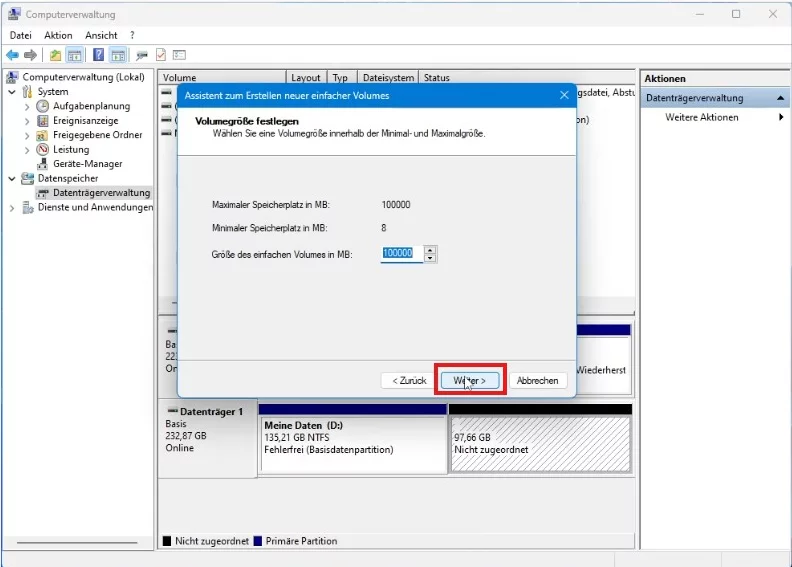Select Geräte-Manager in the tree
This screenshot has width=792, height=567.
(x=88, y=164)
